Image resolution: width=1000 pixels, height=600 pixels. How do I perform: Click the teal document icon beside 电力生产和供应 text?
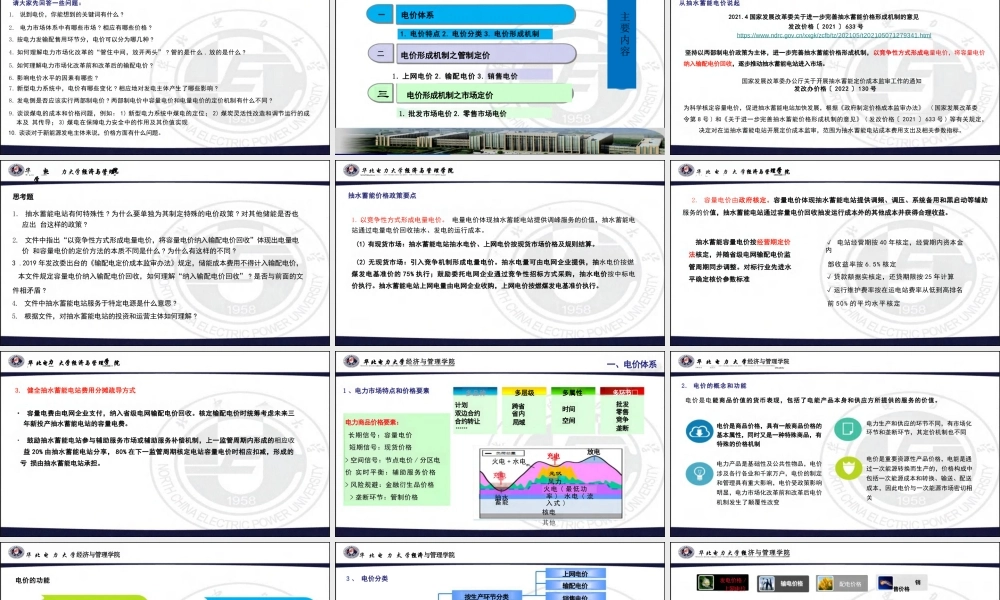848,430
